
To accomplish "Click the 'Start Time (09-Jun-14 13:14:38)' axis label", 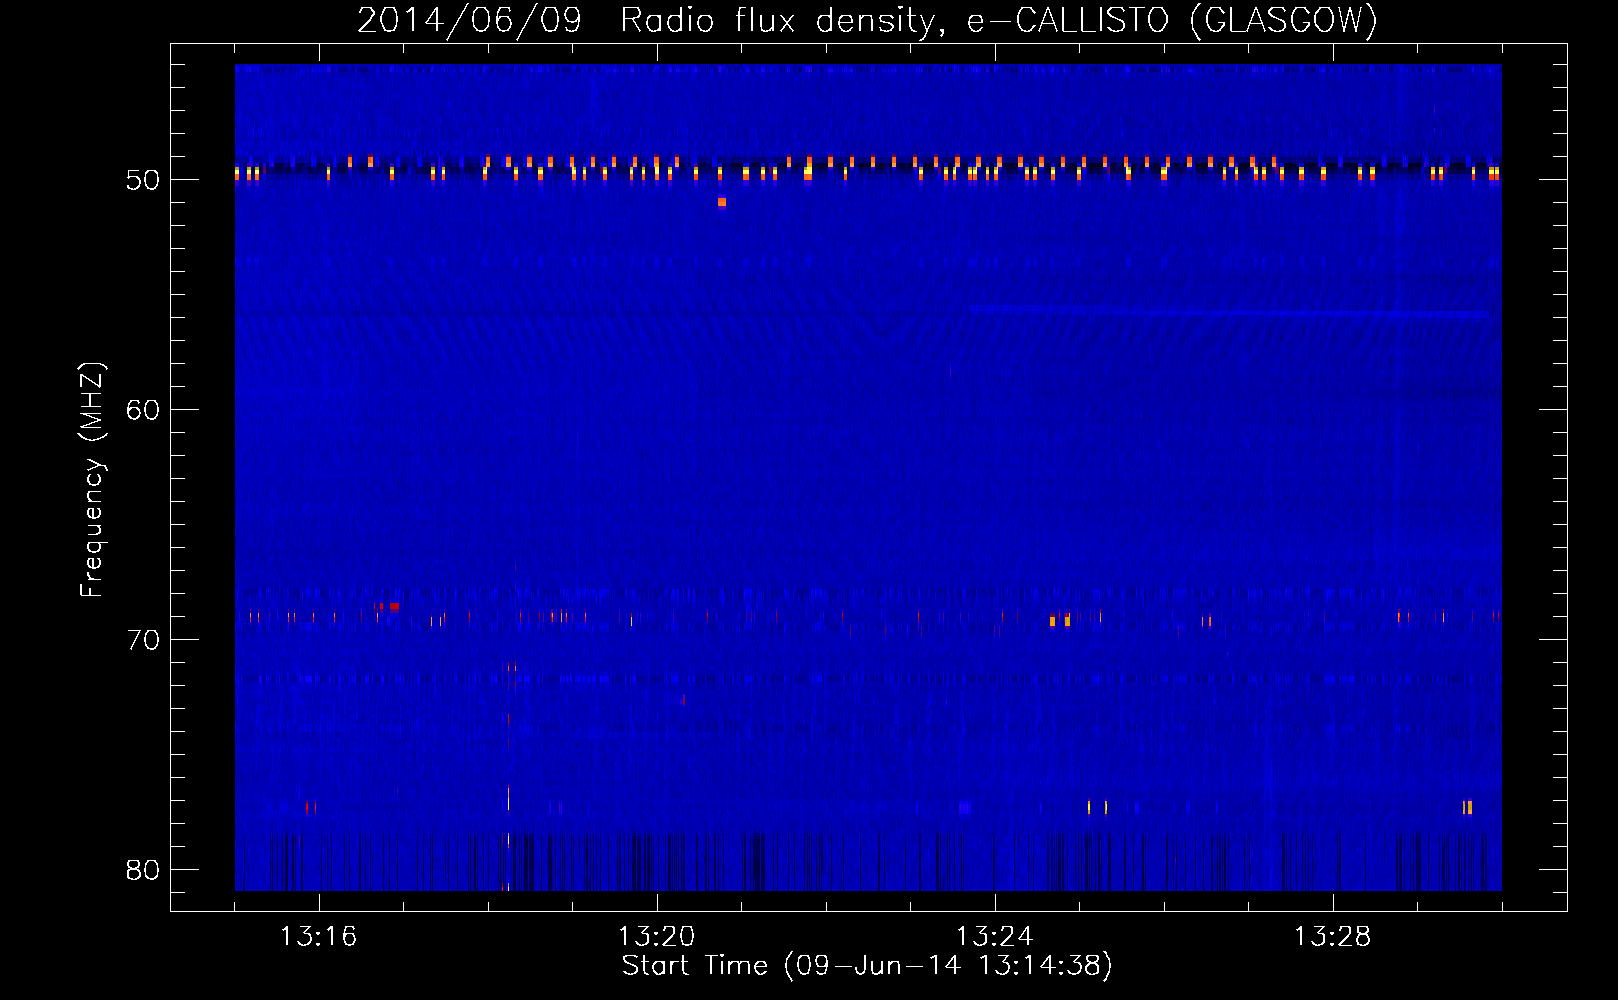I will click(867, 966).
